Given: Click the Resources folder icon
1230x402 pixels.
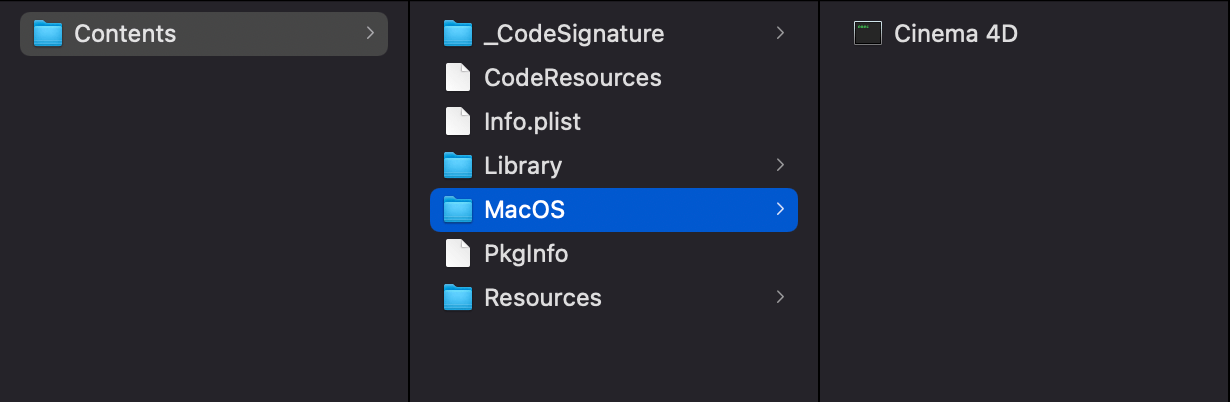Looking at the screenshot, I should click(457, 298).
